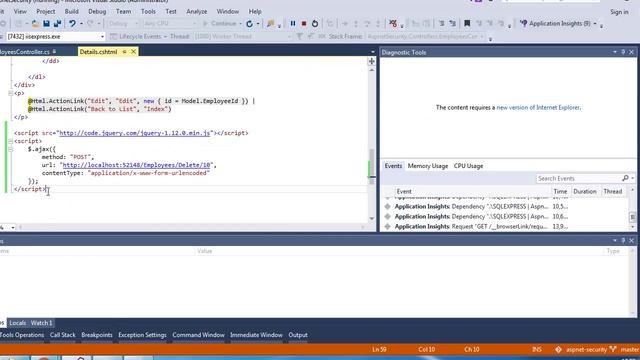Click the Save icon in toolbar
The image size is (640, 360).
pos(47,24)
